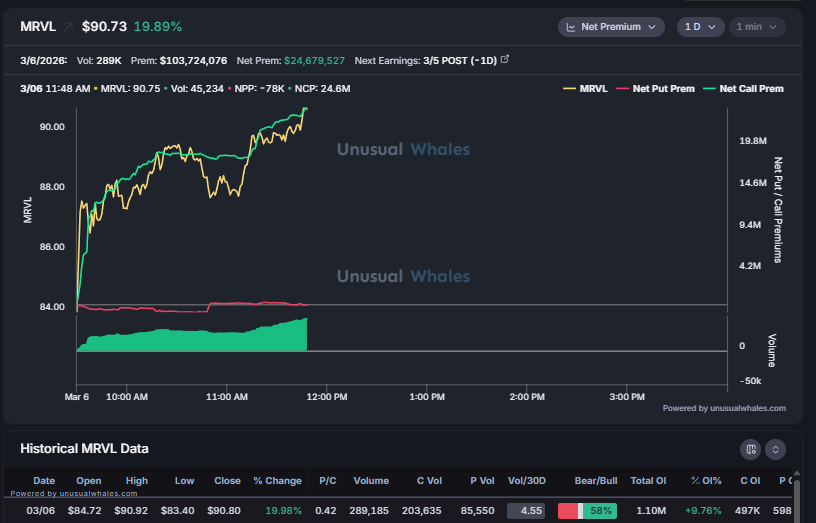The height and width of the screenshot is (523, 816).
Task: Toggle Net Put Prem series in legend
Action: tap(656, 89)
